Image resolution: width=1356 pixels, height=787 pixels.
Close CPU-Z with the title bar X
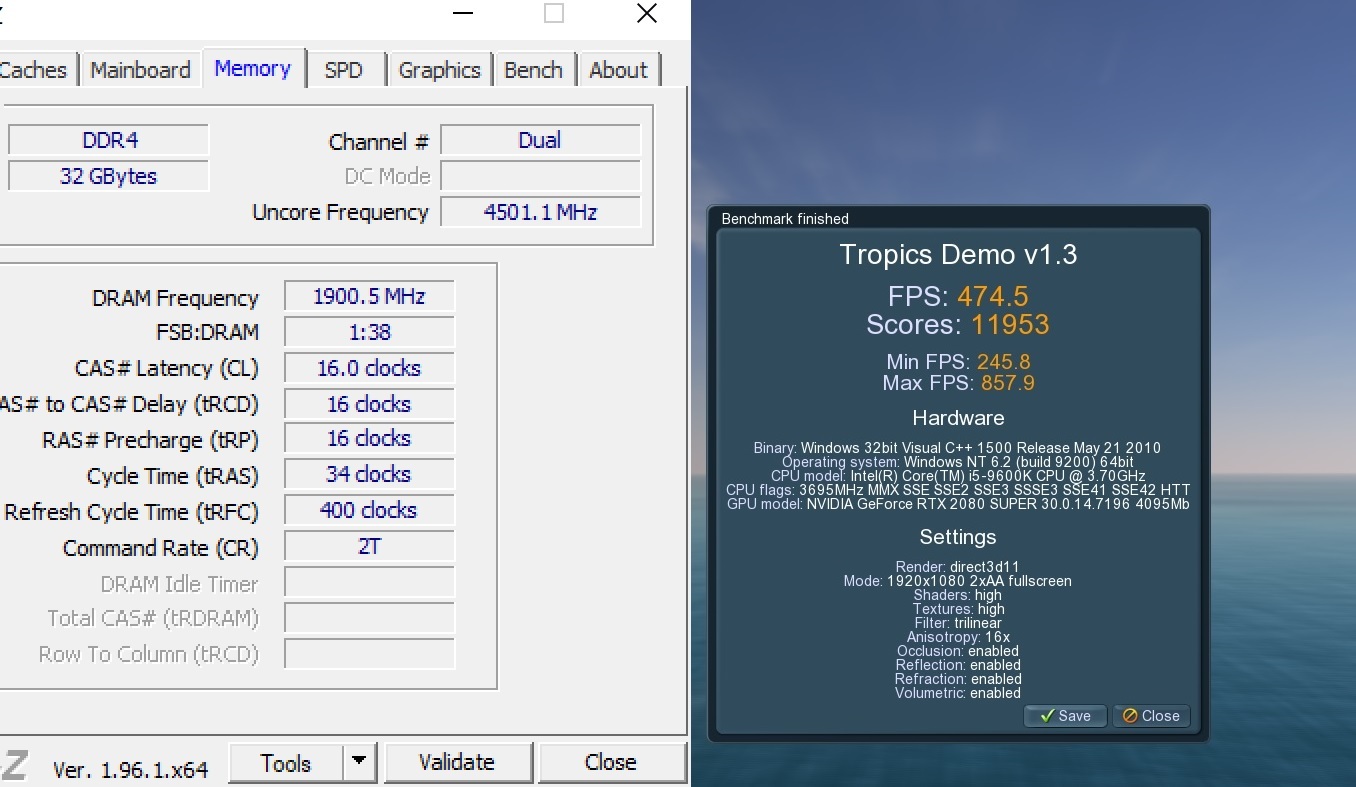tap(647, 13)
